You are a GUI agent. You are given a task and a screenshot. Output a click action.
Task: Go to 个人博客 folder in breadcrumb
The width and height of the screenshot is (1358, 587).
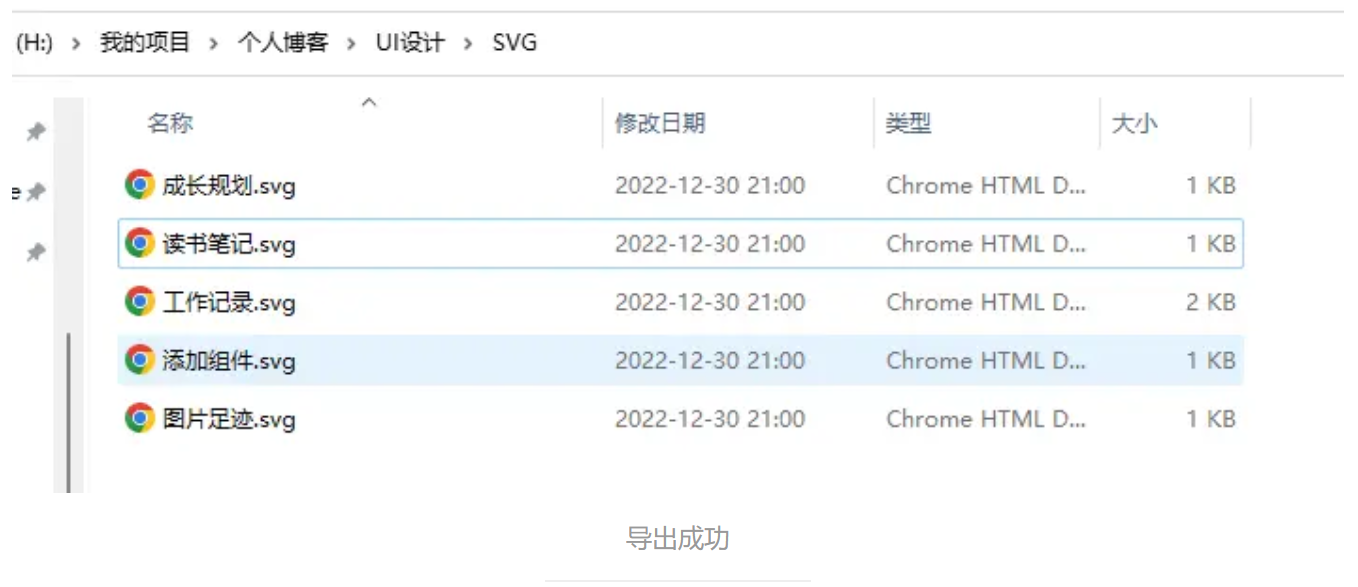point(283,43)
